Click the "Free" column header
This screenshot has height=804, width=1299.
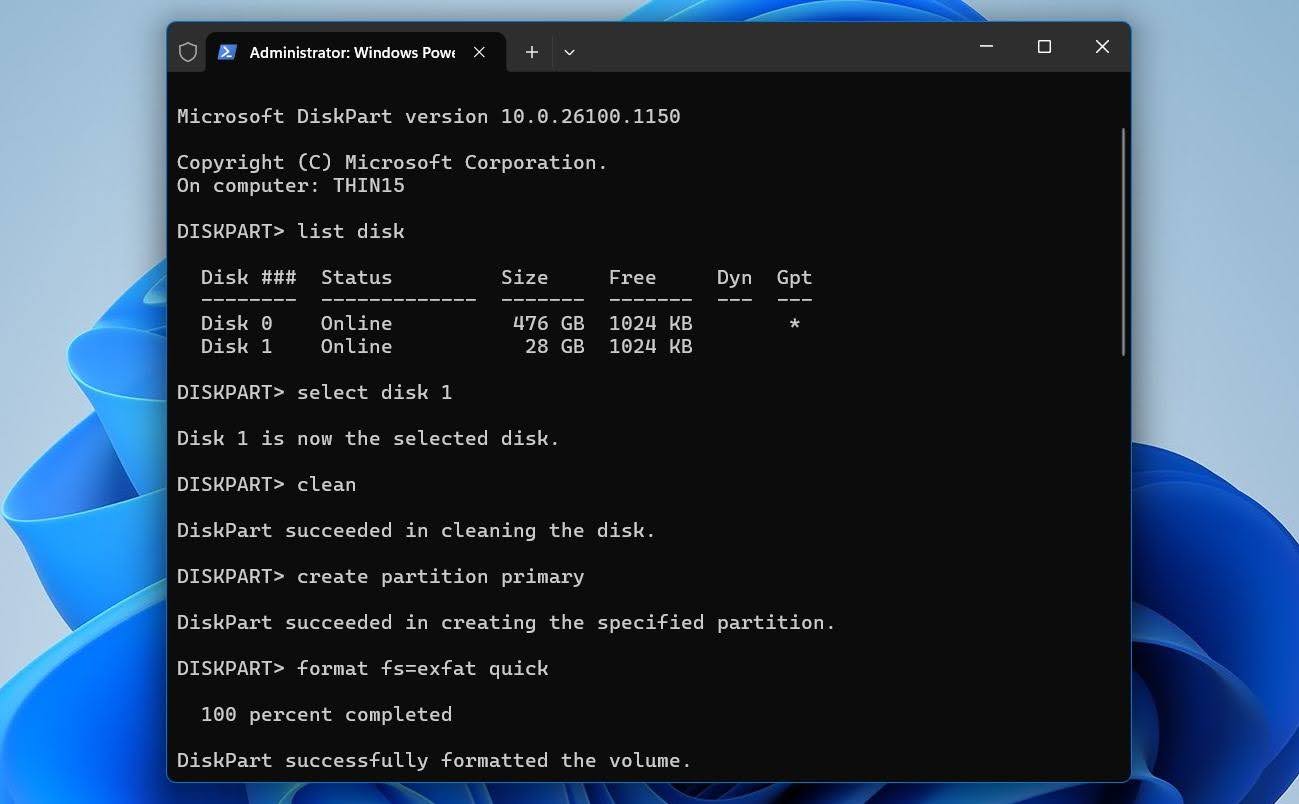(633, 277)
